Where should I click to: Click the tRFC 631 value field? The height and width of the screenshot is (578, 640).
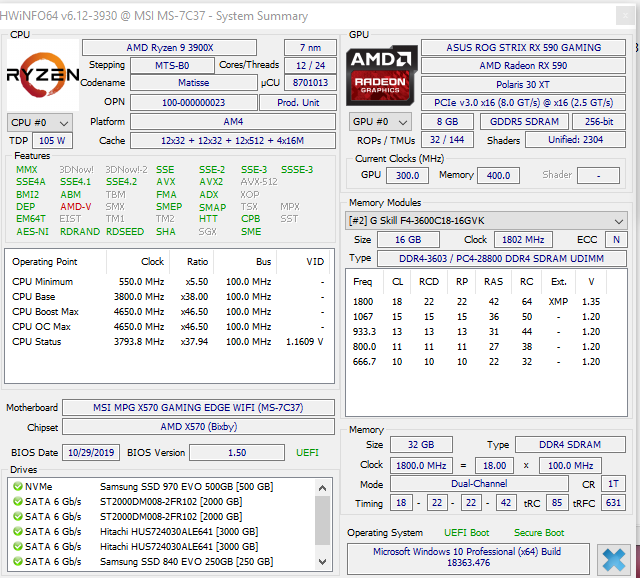pos(613,502)
